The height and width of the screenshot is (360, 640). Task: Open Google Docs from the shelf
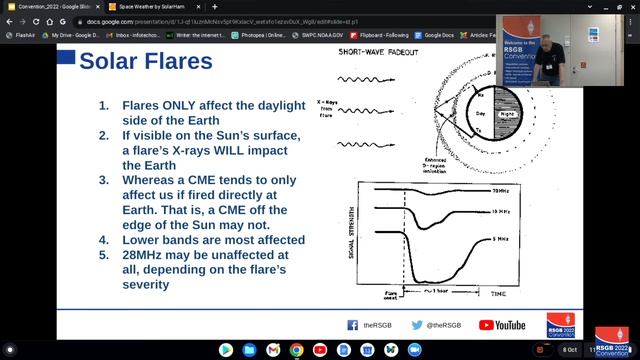pos(344,350)
